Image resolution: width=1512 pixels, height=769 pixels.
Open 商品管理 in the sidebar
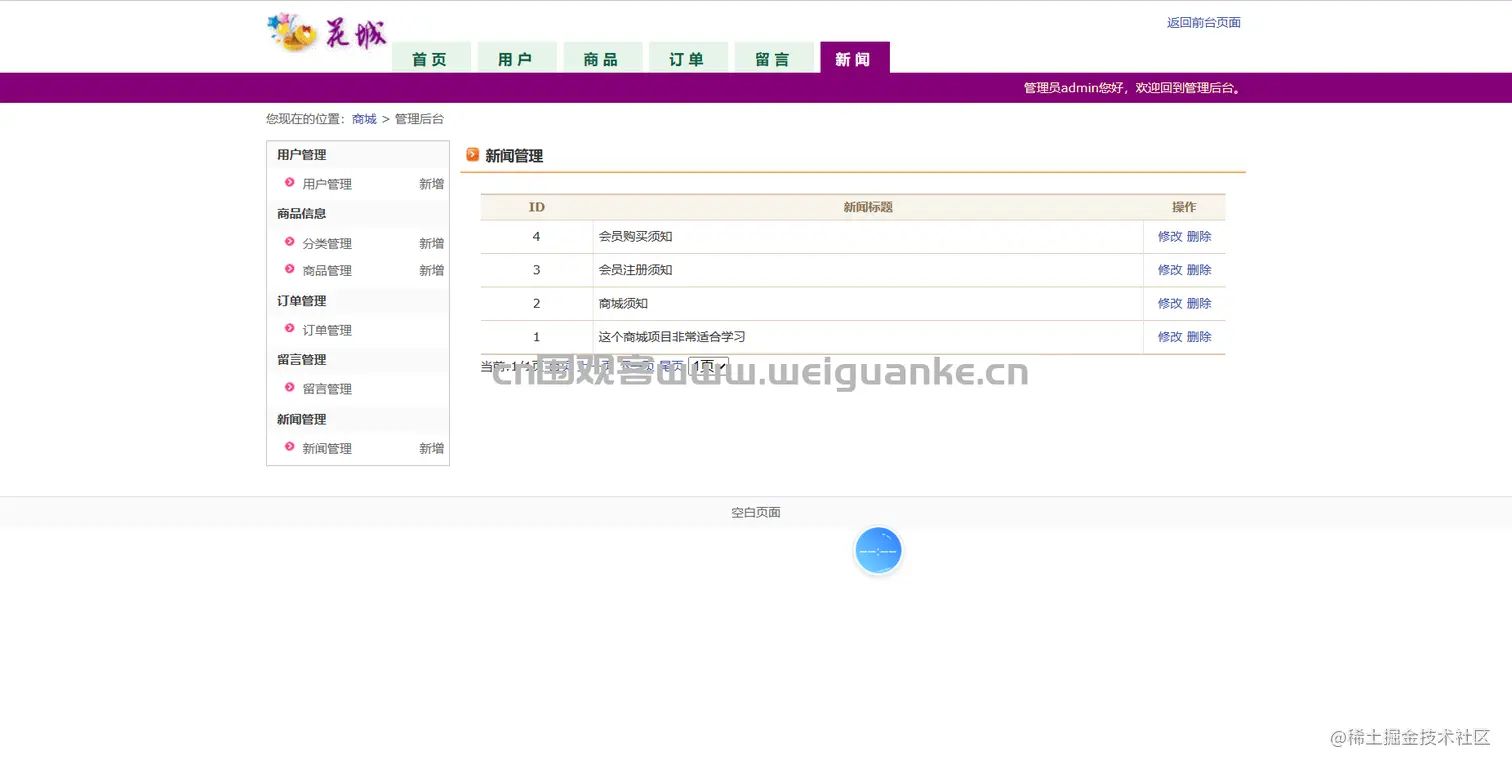327,271
